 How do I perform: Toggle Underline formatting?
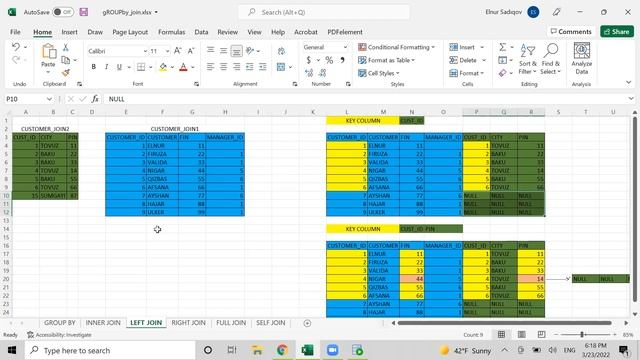pos(119,67)
